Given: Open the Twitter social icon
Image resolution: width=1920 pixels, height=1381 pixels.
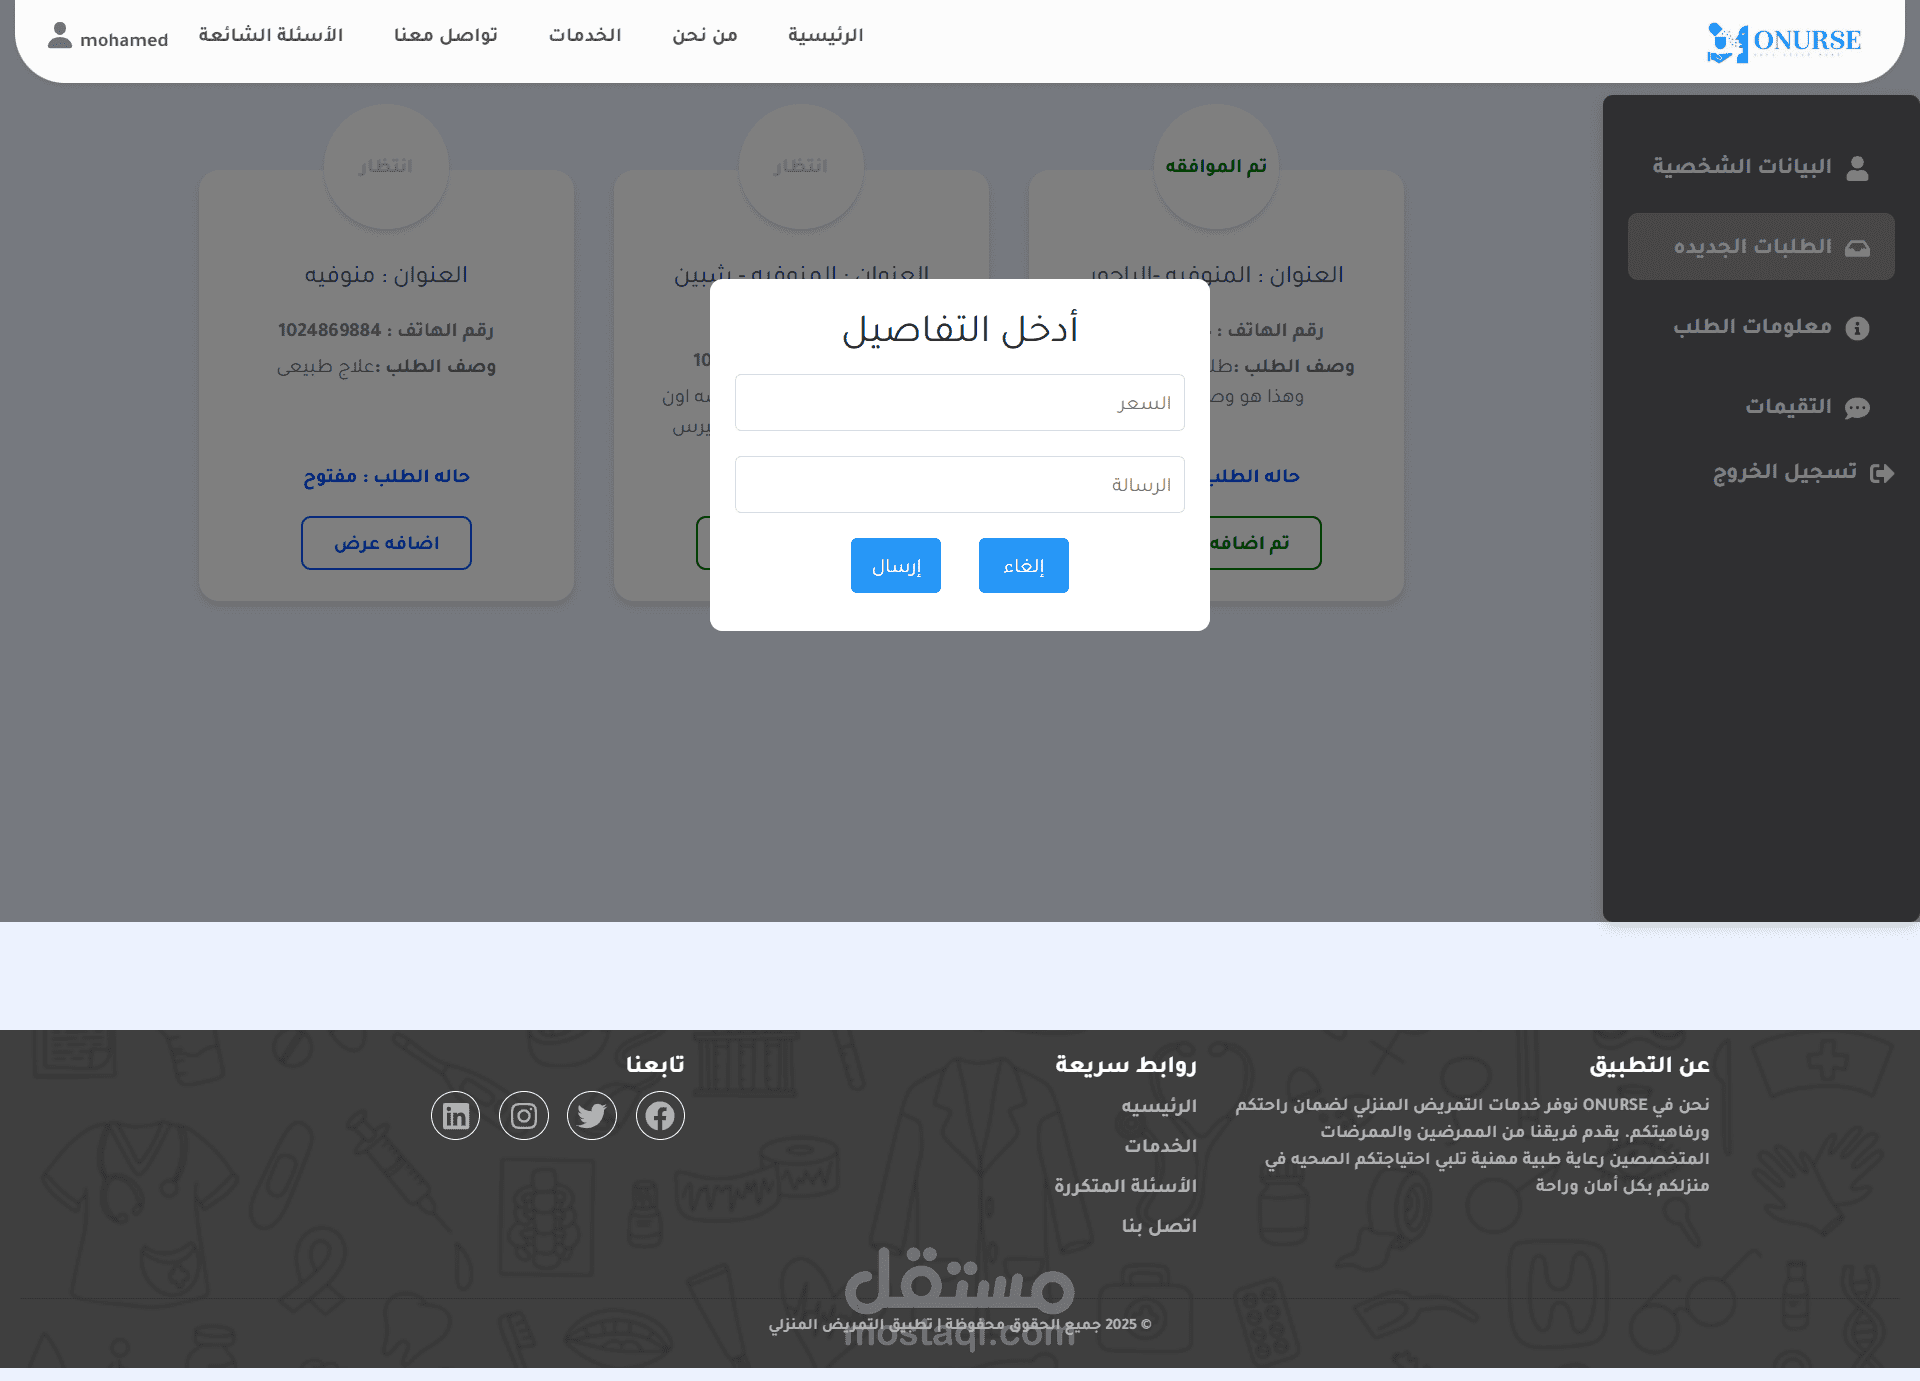Looking at the screenshot, I should [592, 1116].
